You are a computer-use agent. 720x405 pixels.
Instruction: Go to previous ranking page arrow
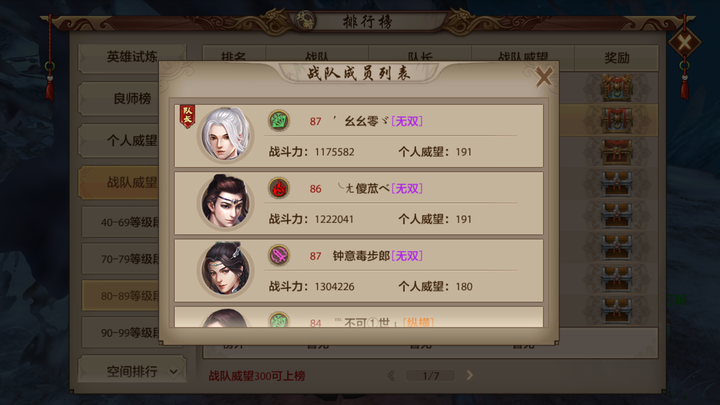(x=391, y=376)
